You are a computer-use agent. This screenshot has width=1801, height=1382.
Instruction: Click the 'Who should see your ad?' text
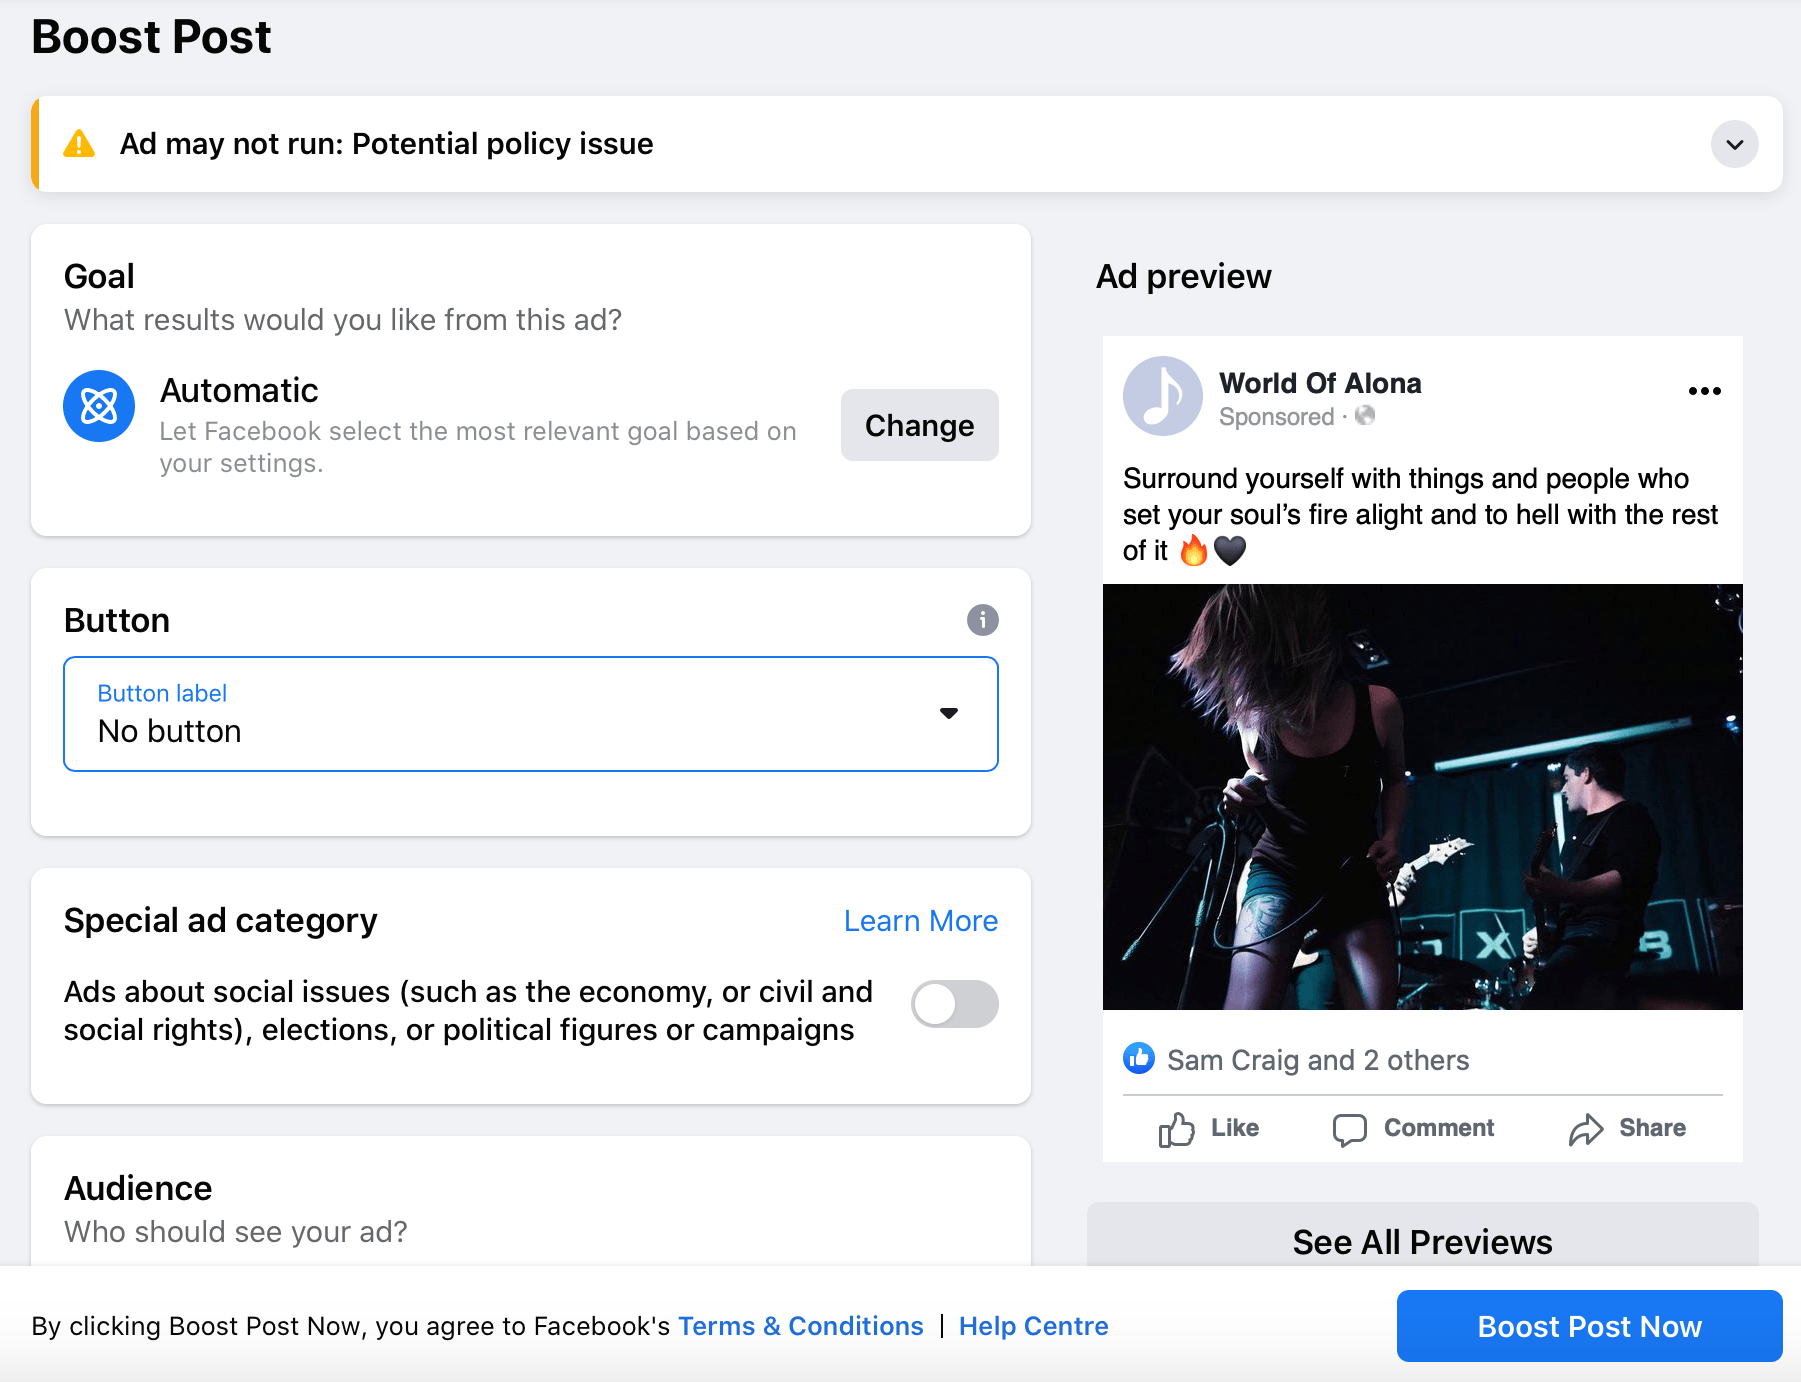coord(236,1232)
